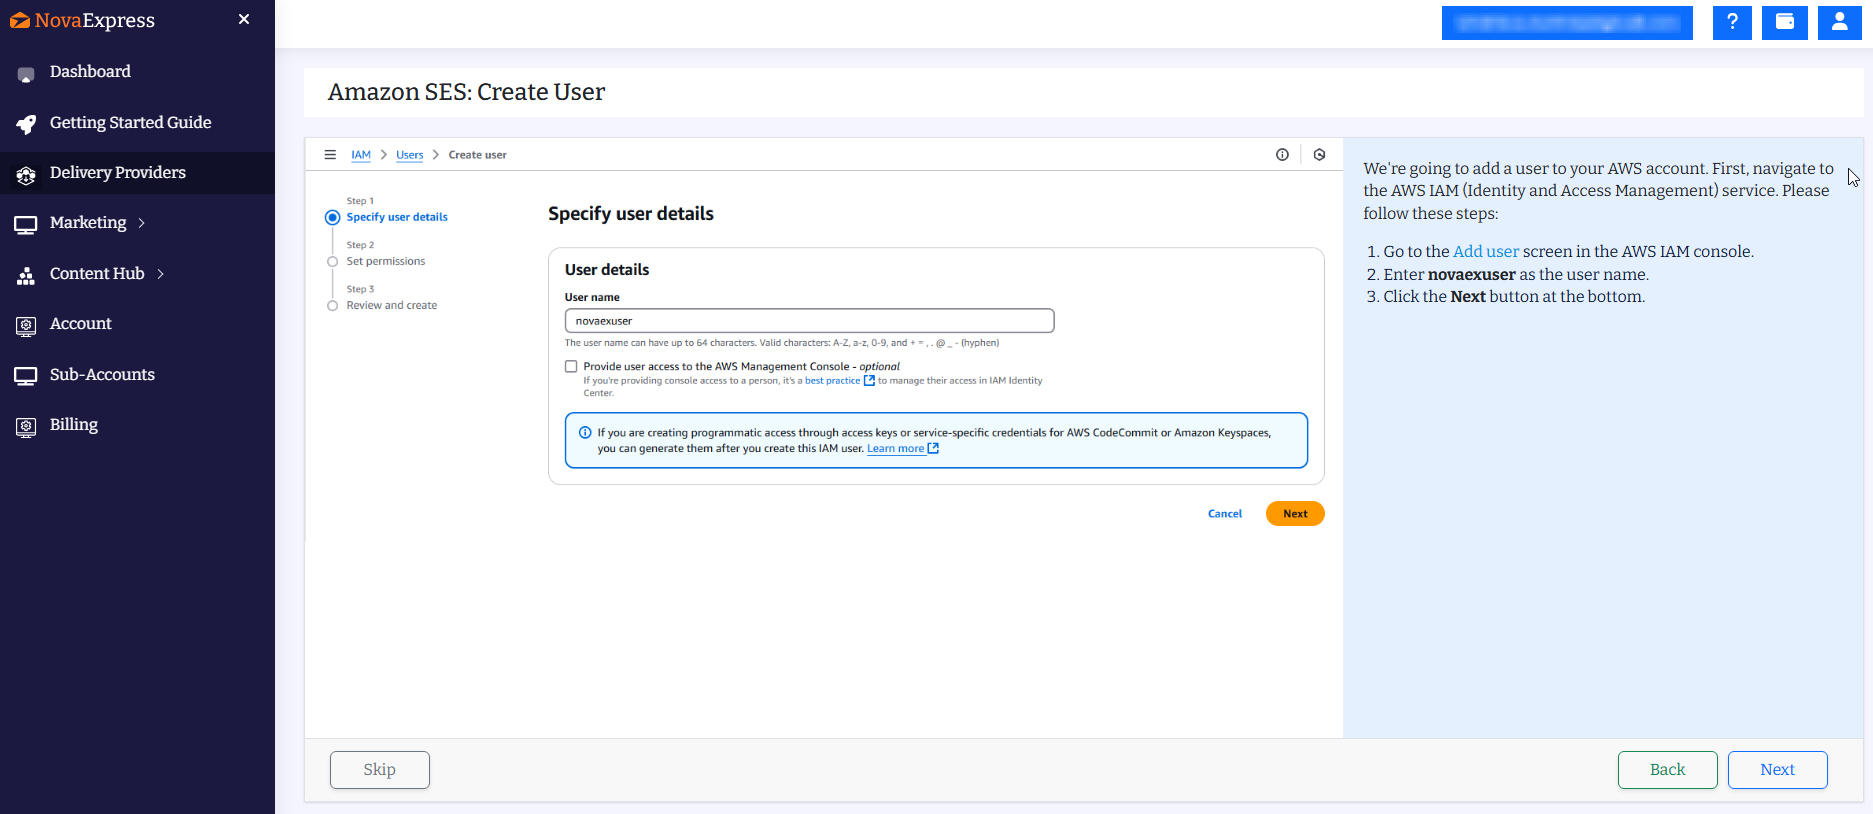The height and width of the screenshot is (814, 1873).
Task: Open the Delivery Providers menu item
Action: pos(117,173)
